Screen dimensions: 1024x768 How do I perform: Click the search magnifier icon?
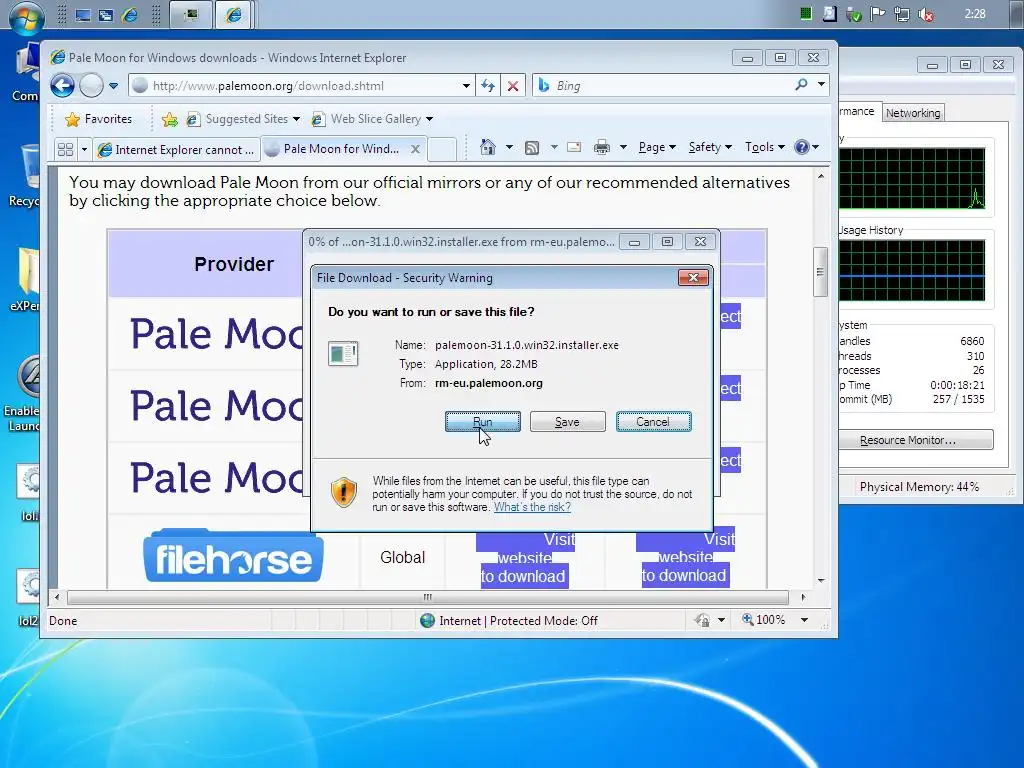tap(801, 85)
